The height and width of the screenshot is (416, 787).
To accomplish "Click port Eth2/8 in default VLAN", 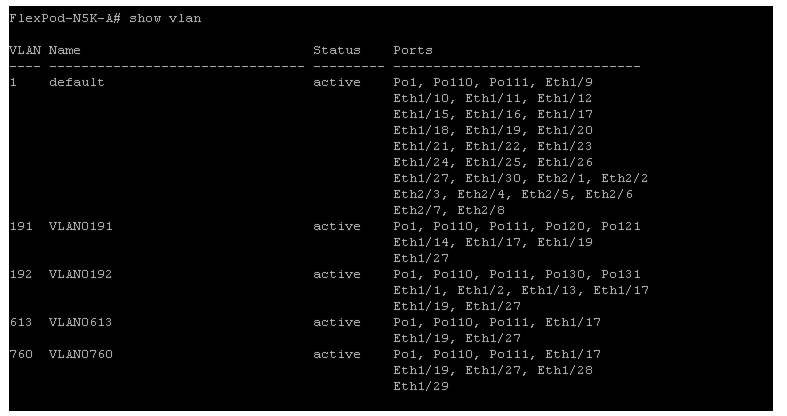I will [x=481, y=210].
